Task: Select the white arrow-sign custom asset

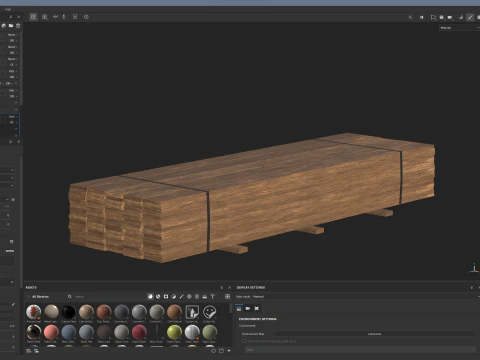Action: click(192, 312)
